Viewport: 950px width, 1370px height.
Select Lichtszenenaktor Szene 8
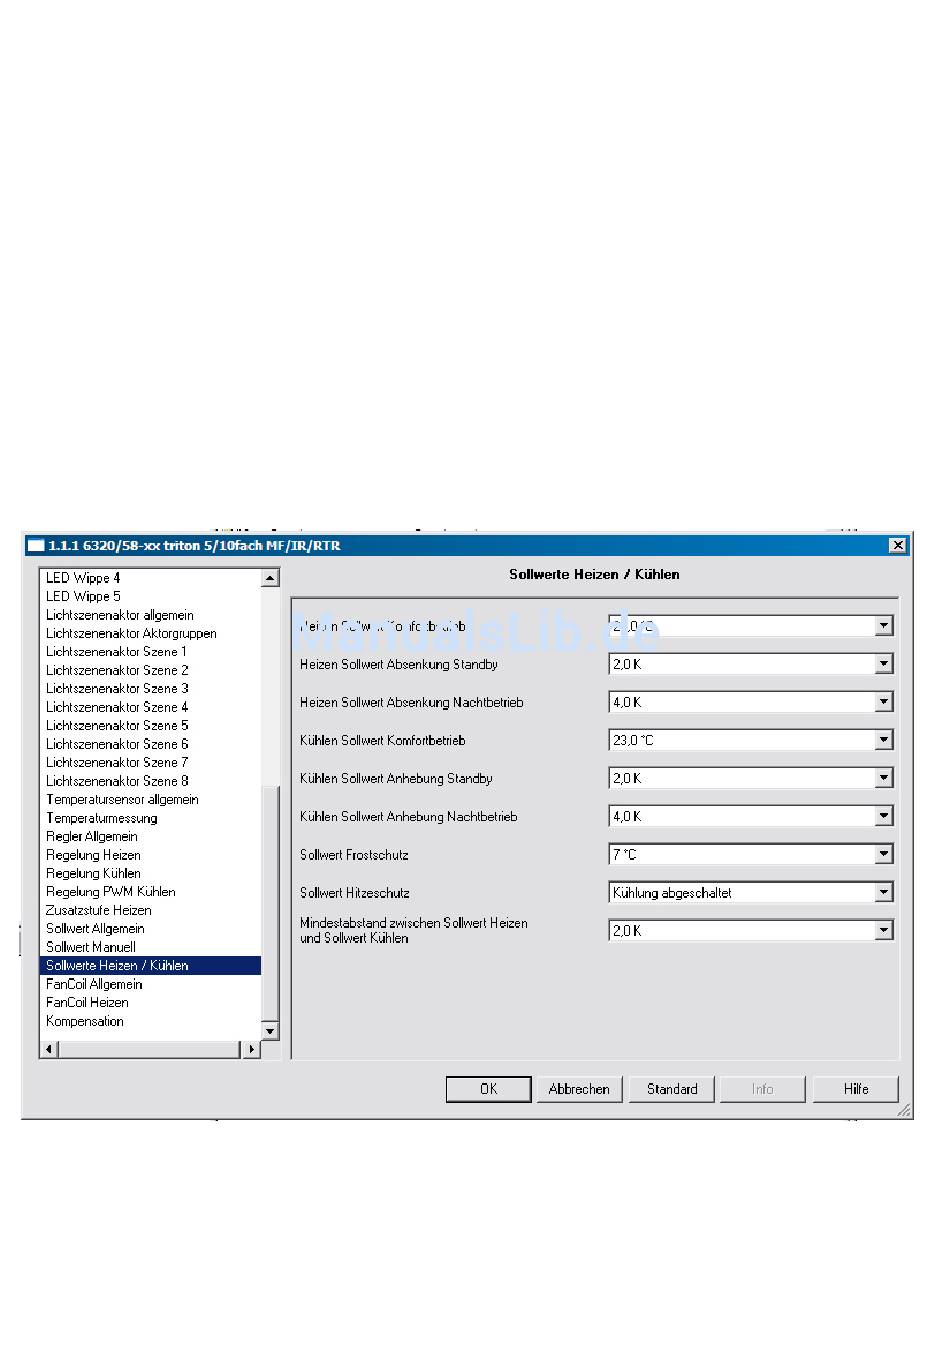click(x=117, y=781)
